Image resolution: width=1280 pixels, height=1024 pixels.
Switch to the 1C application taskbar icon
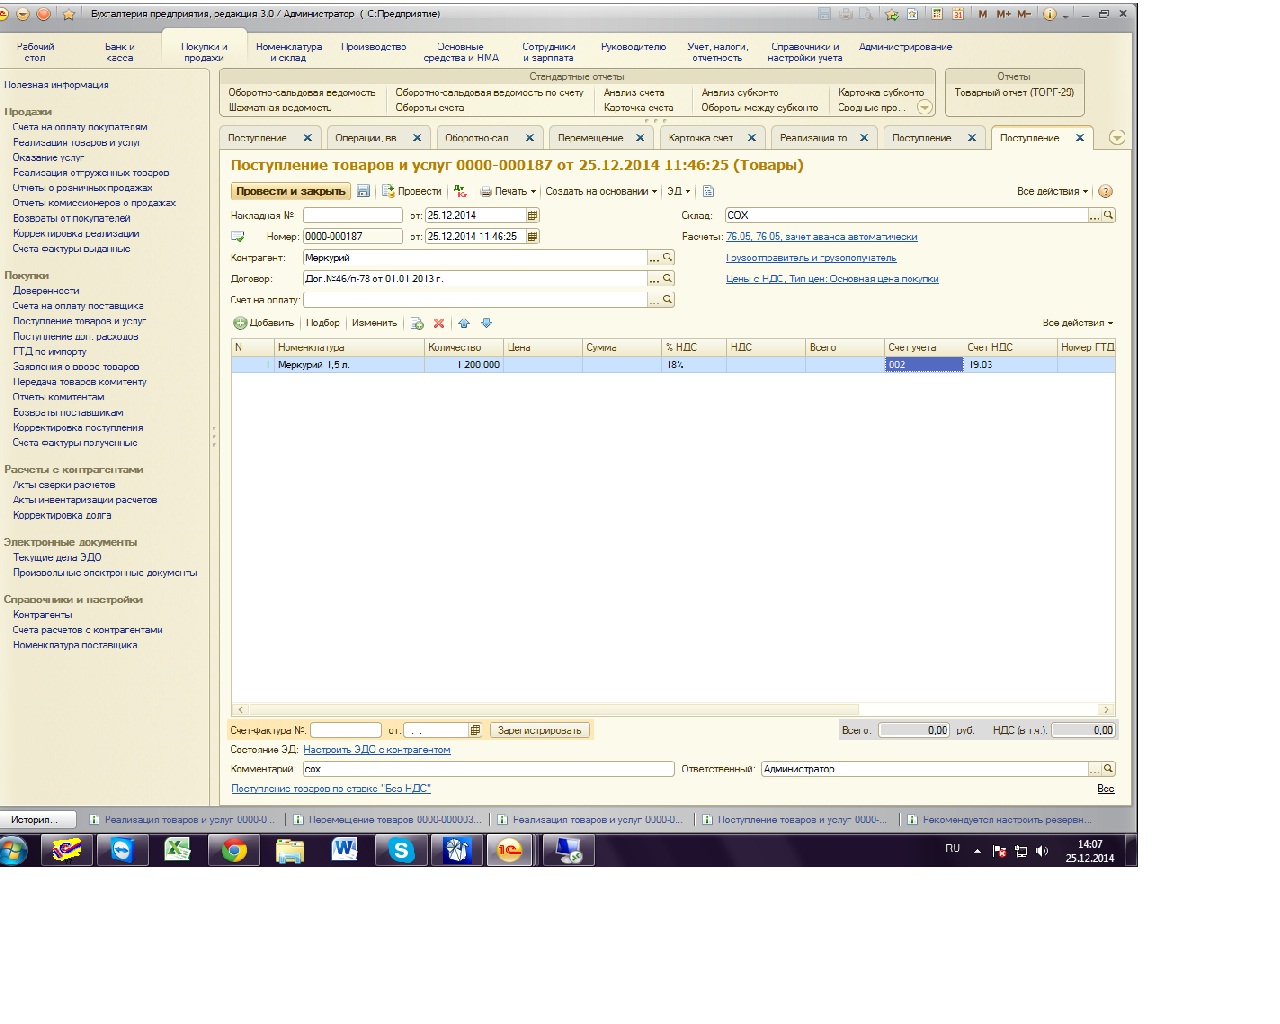510,851
